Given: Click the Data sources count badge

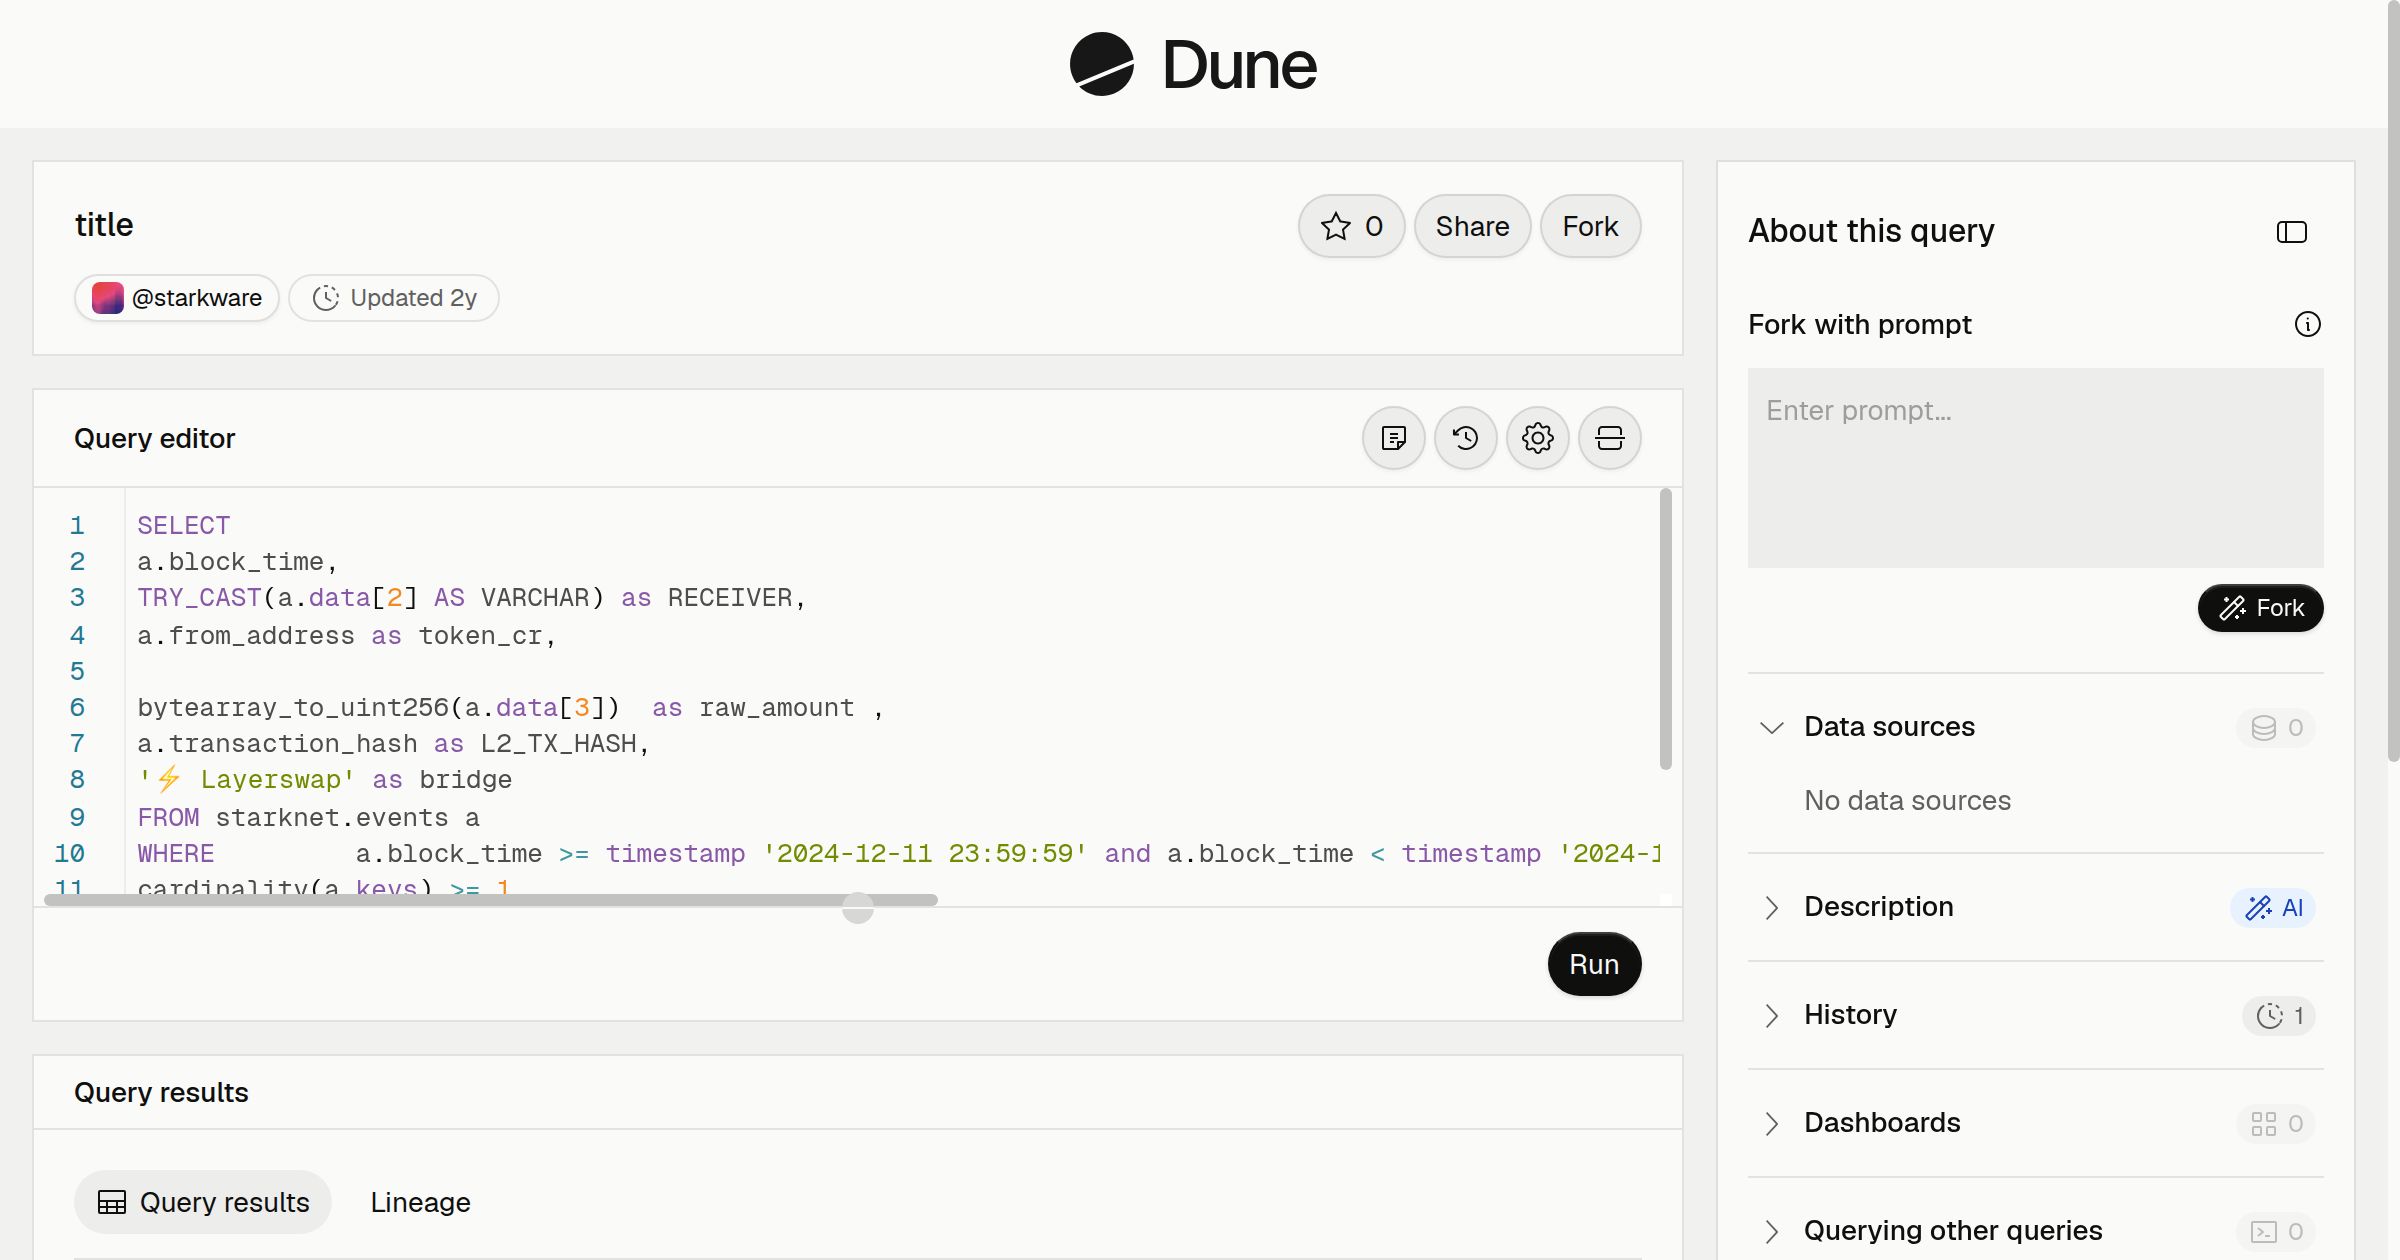Looking at the screenshot, I should 2276,727.
